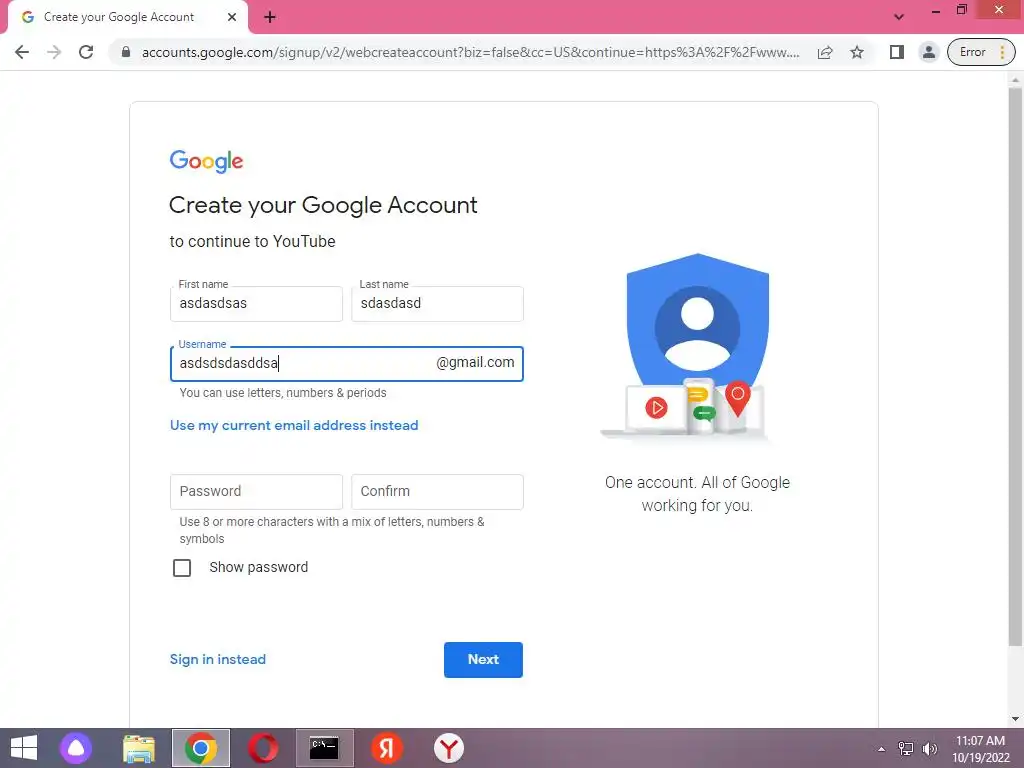Click 'One account. All of Google' text
The width and height of the screenshot is (1024, 768).
(697, 483)
